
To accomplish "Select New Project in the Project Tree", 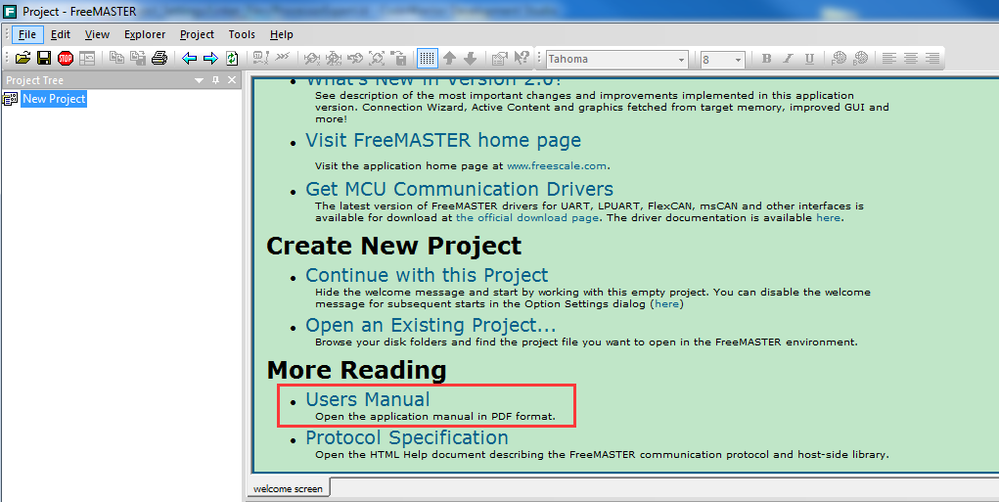I will [x=54, y=99].
